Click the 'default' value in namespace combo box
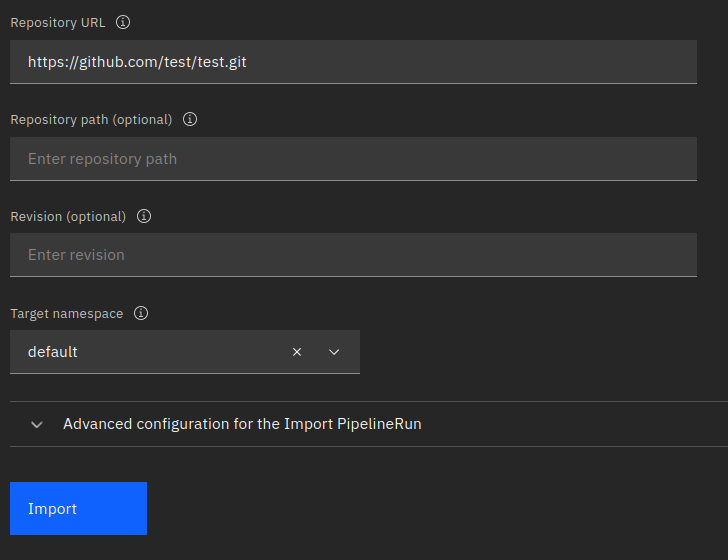The image size is (728, 560). coord(53,352)
